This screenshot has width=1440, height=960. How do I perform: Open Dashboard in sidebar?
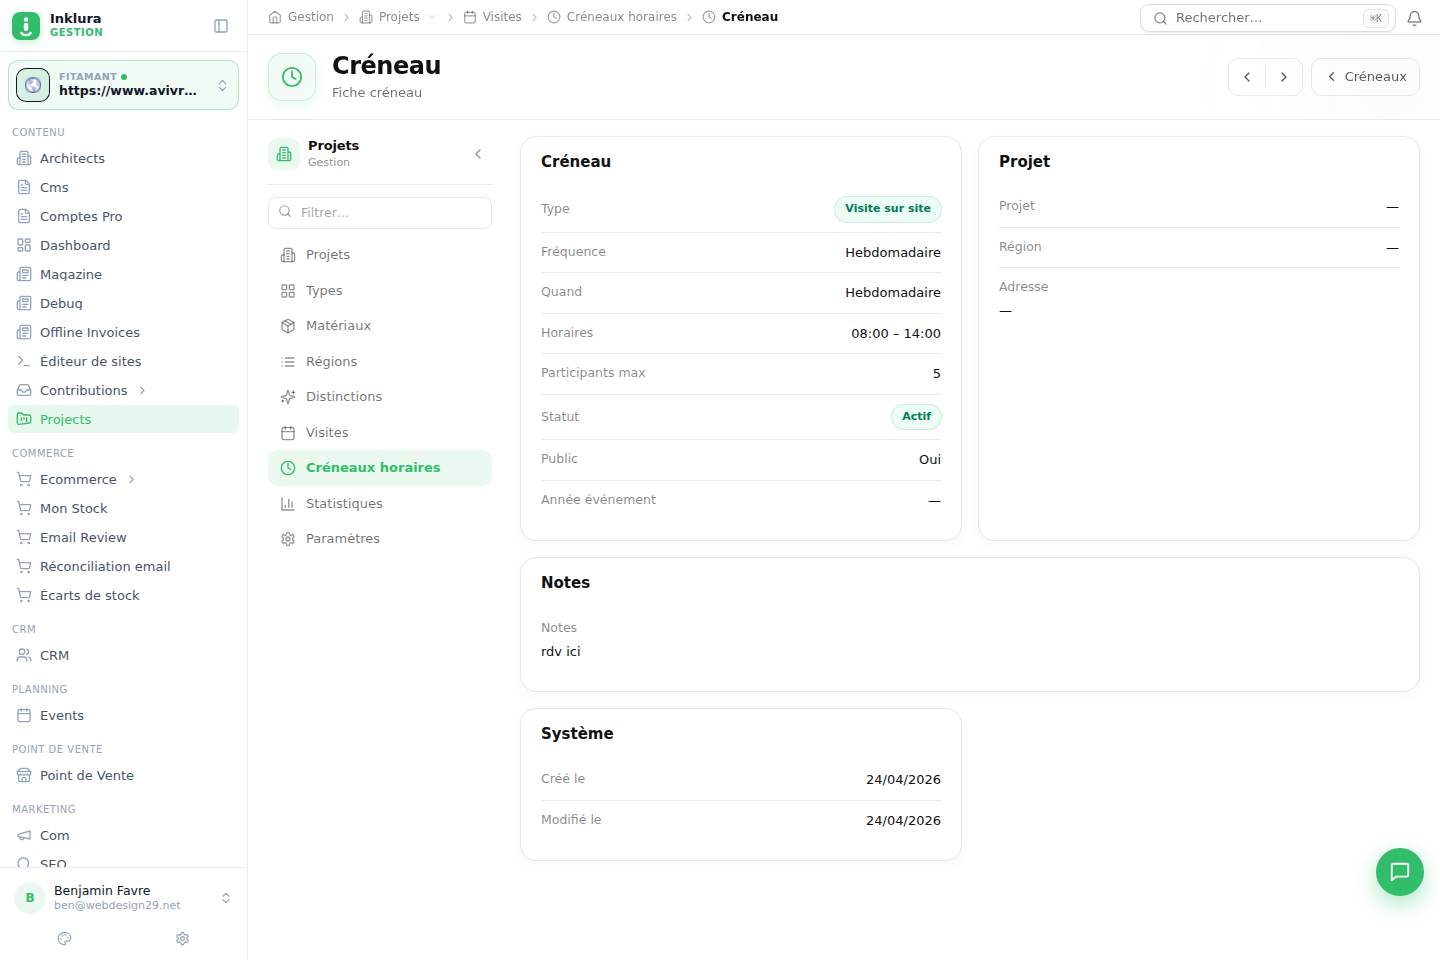point(123,245)
